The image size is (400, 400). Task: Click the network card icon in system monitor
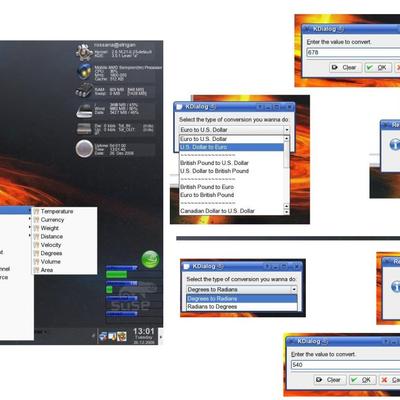[84, 129]
